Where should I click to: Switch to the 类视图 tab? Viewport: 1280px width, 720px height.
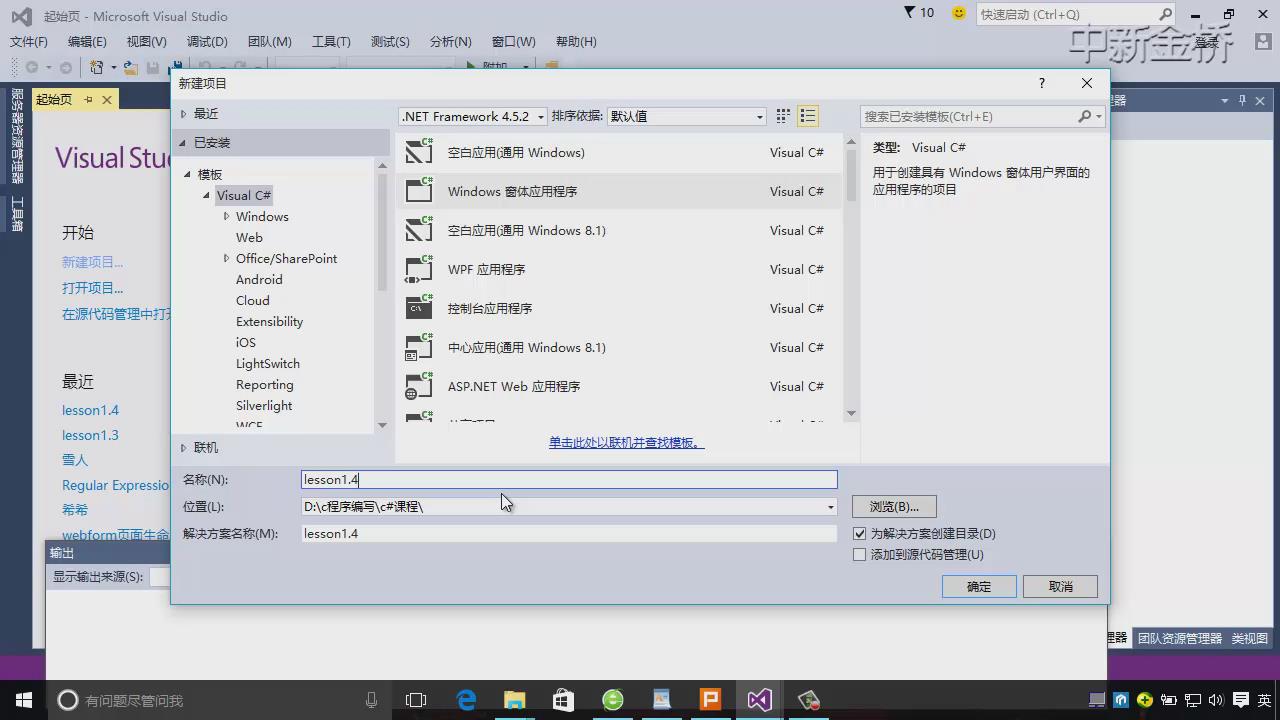[x=1250, y=638]
